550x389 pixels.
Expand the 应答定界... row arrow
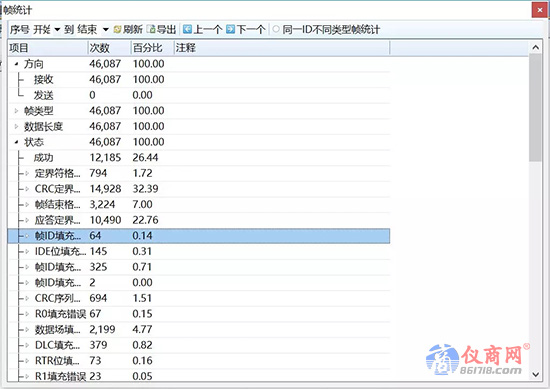(27, 220)
